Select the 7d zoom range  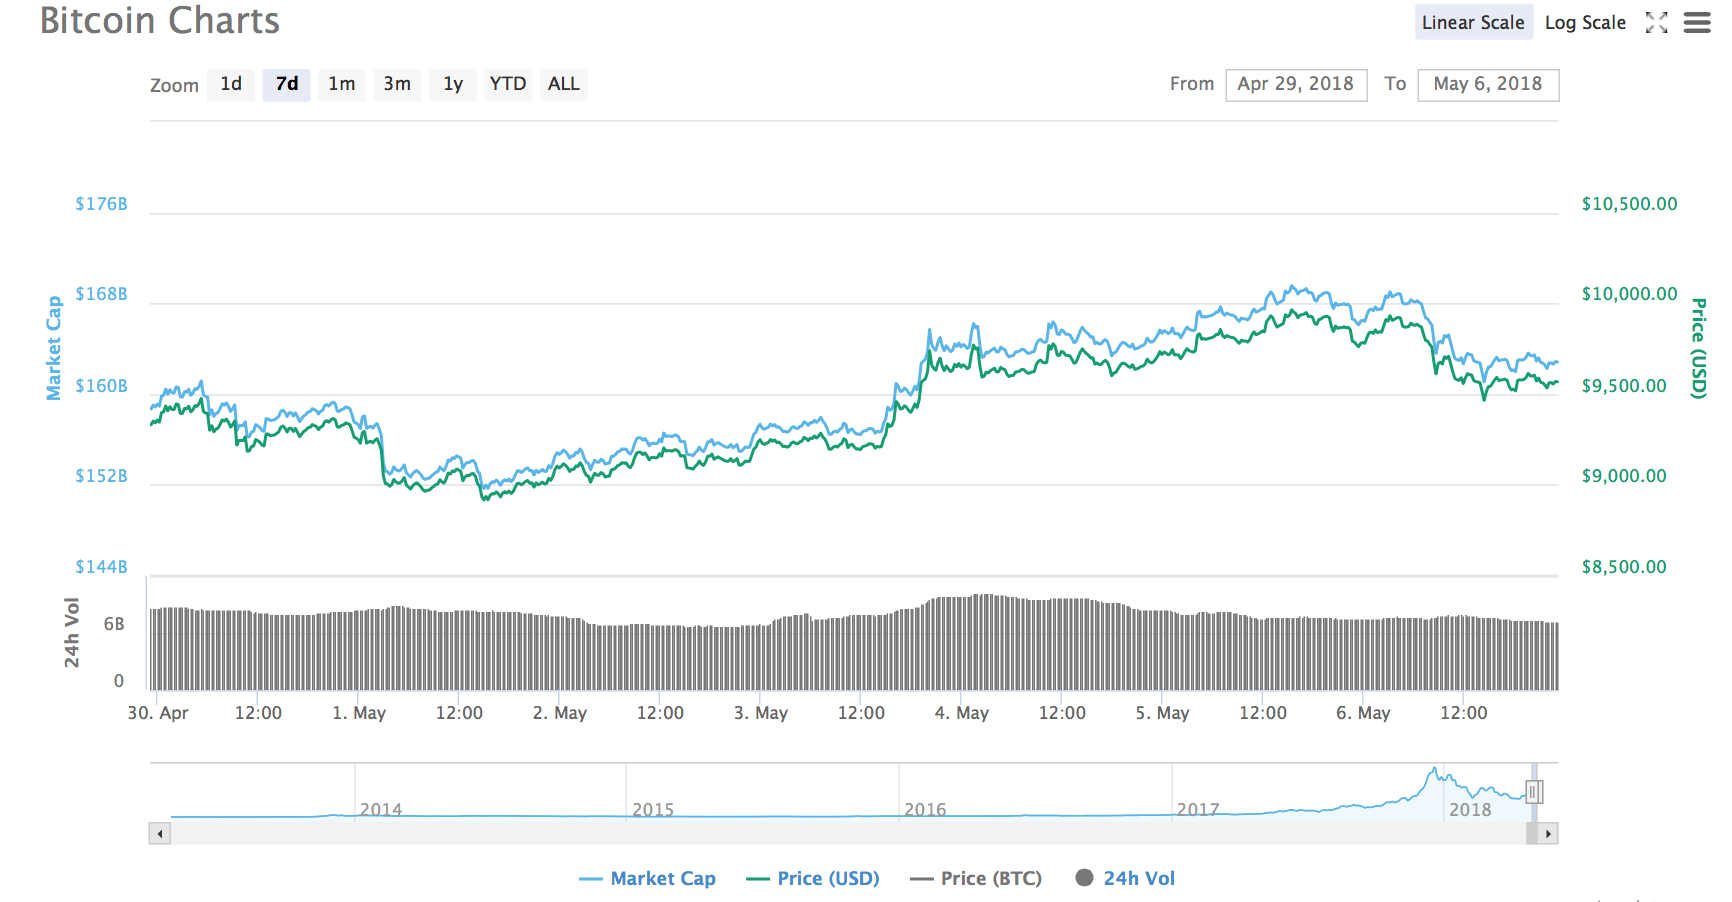(287, 84)
